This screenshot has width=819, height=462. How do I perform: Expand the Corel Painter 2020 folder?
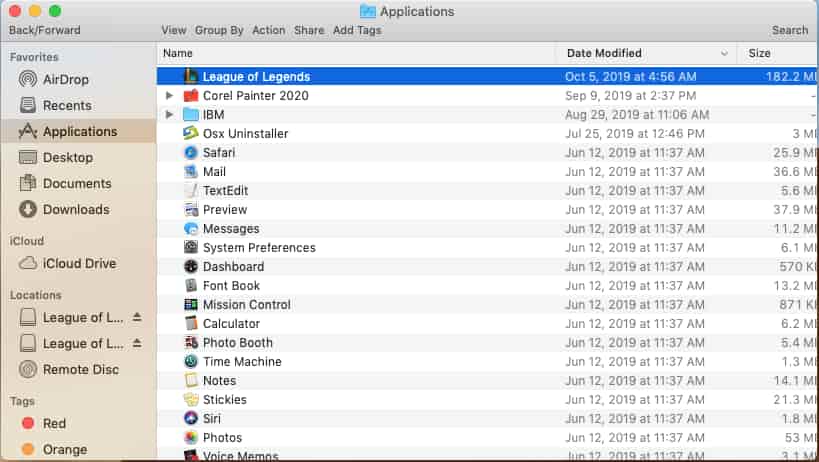click(x=169, y=96)
